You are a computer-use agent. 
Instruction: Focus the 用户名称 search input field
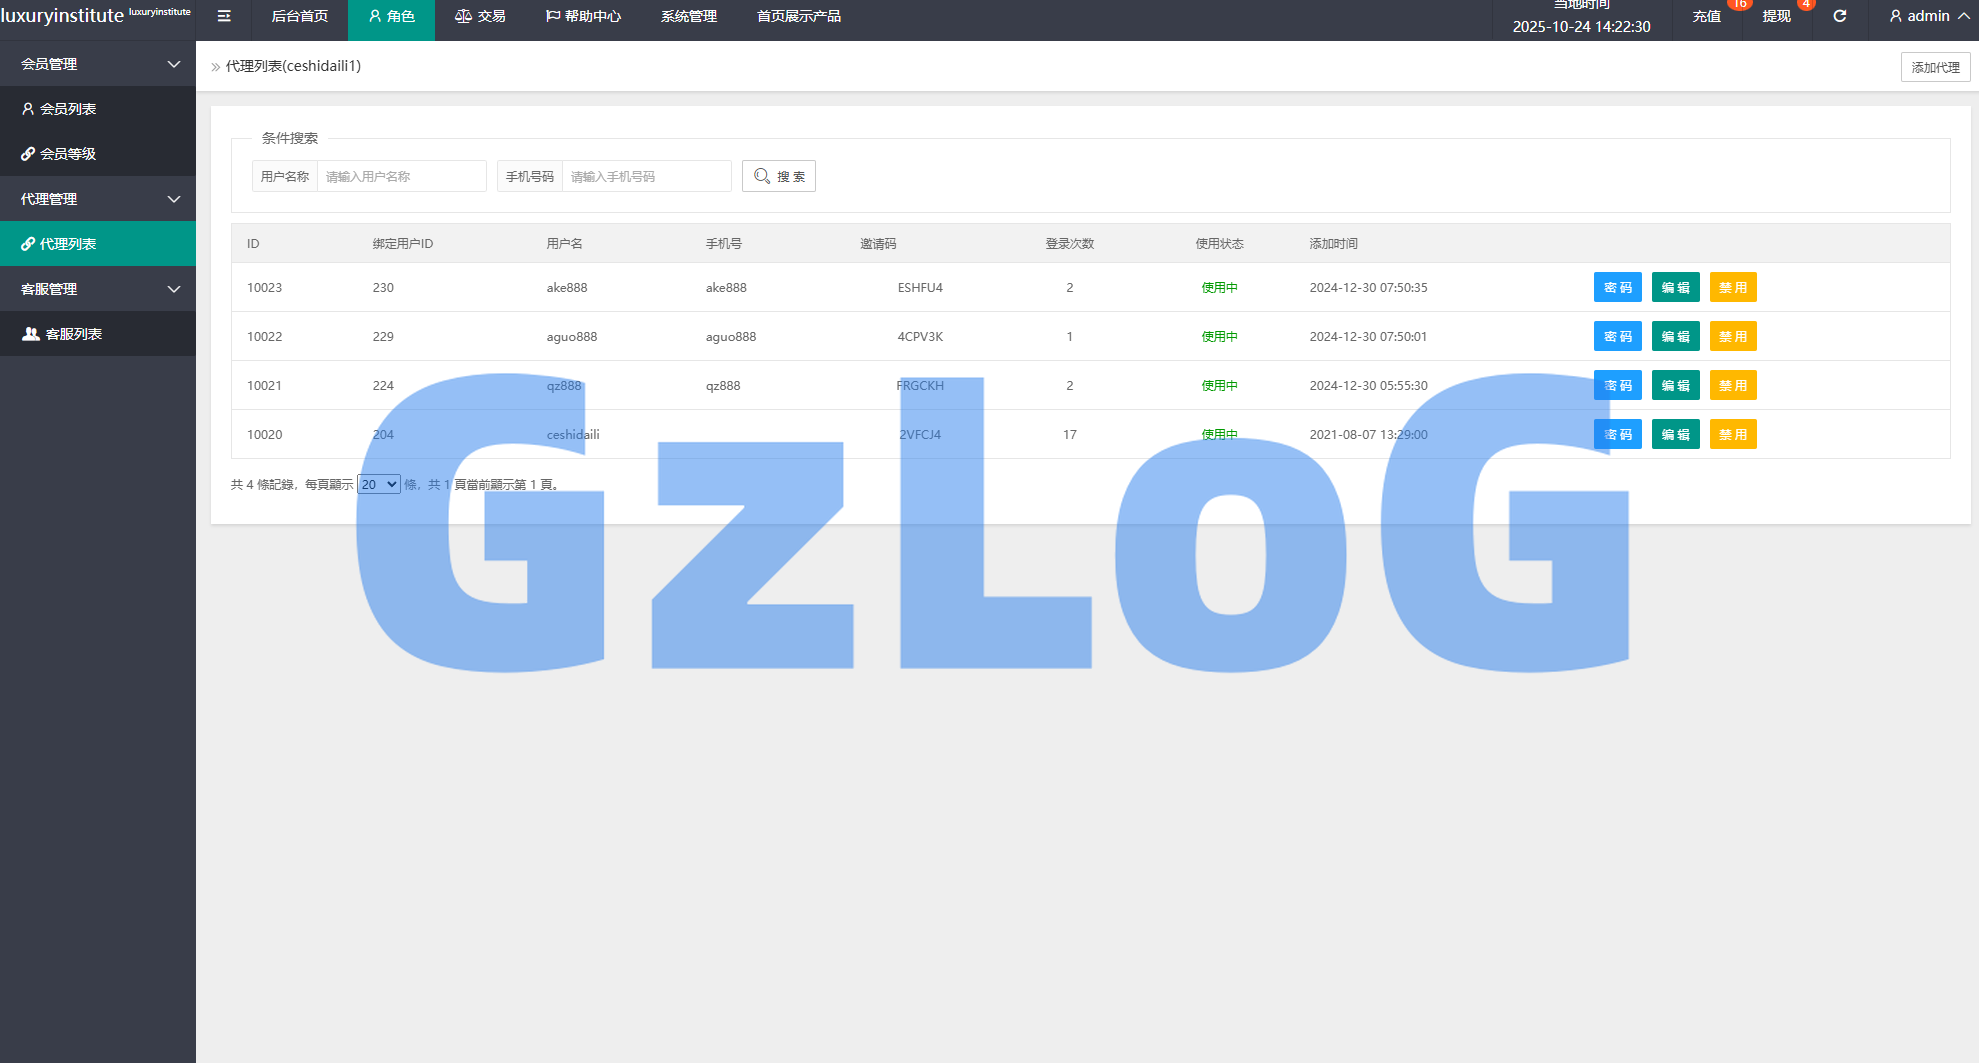coord(401,176)
